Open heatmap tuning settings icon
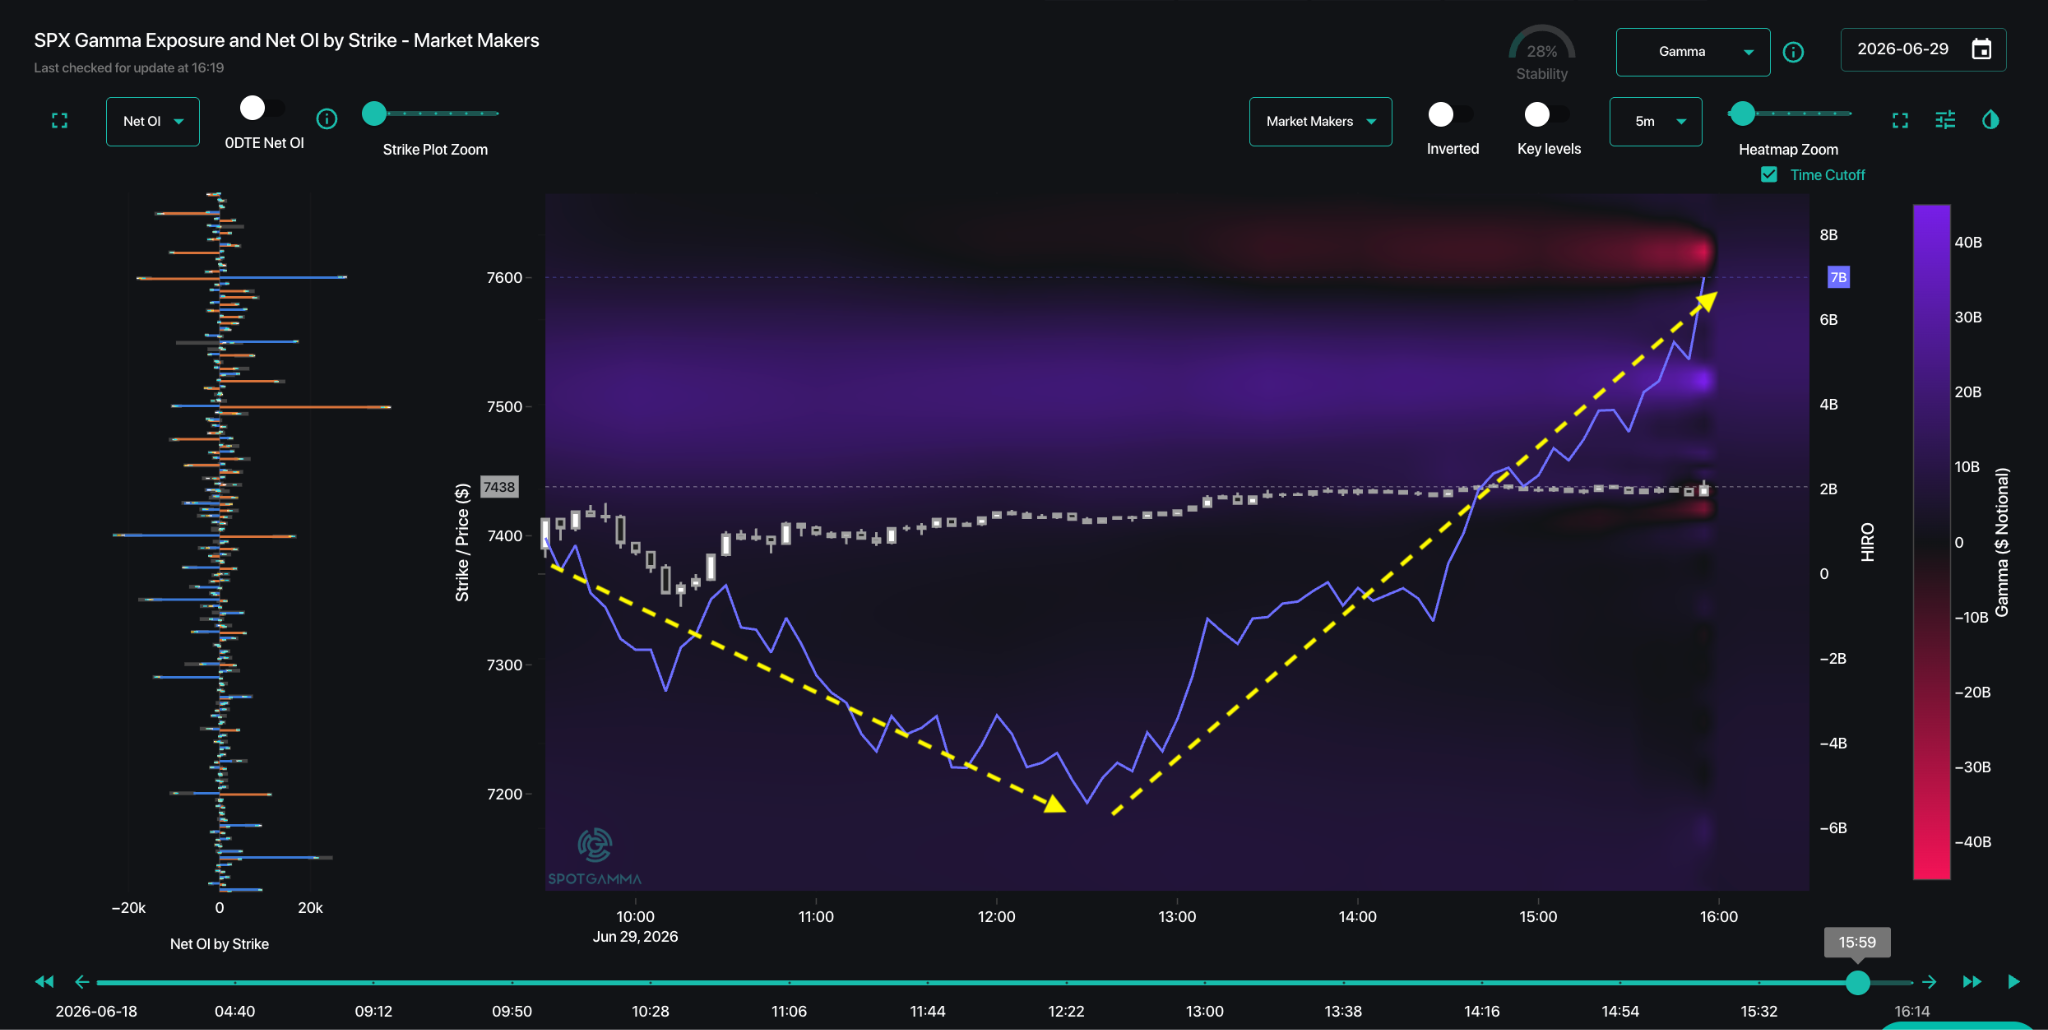 1945,120
